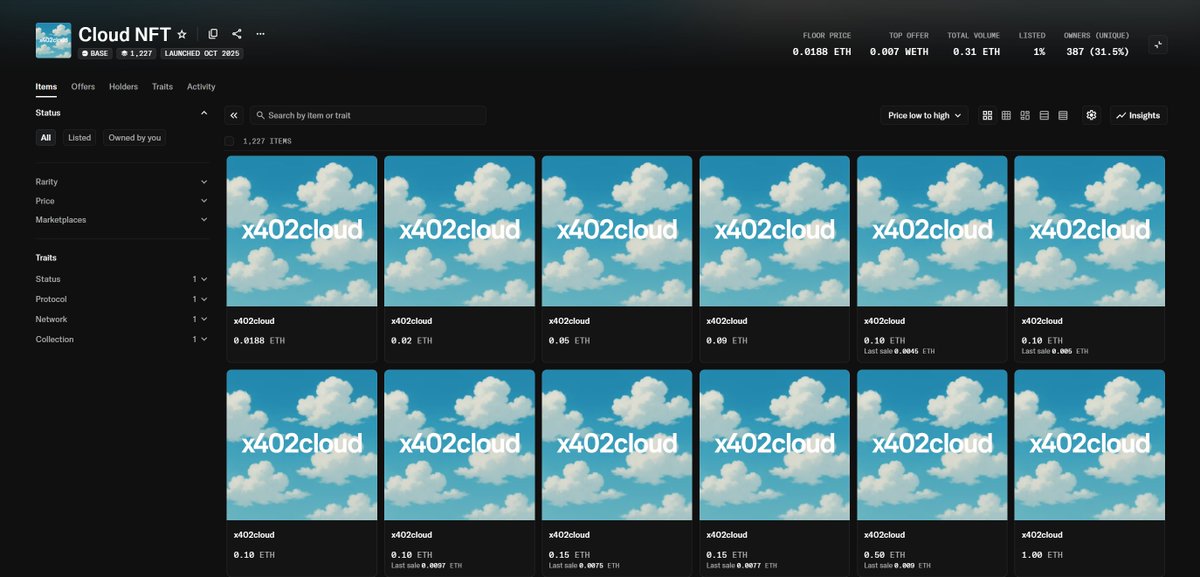This screenshot has width=1200, height=577.
Task: Click the Floor Price 0.0188 ETH stat
Action: pos(822,44)
